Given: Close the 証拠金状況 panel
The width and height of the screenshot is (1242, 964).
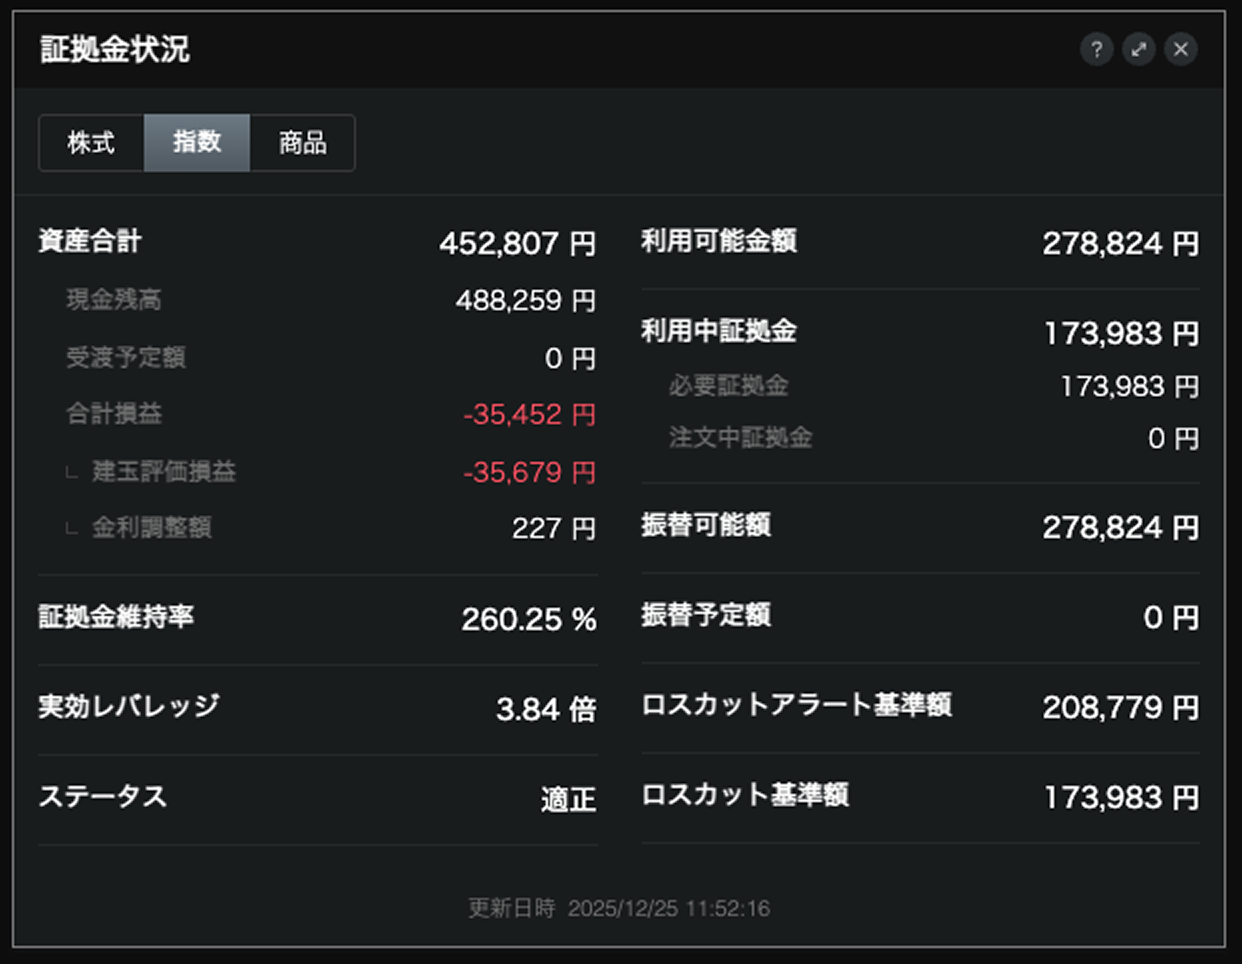Looking at the screenshot, I should coord(1181,49).
